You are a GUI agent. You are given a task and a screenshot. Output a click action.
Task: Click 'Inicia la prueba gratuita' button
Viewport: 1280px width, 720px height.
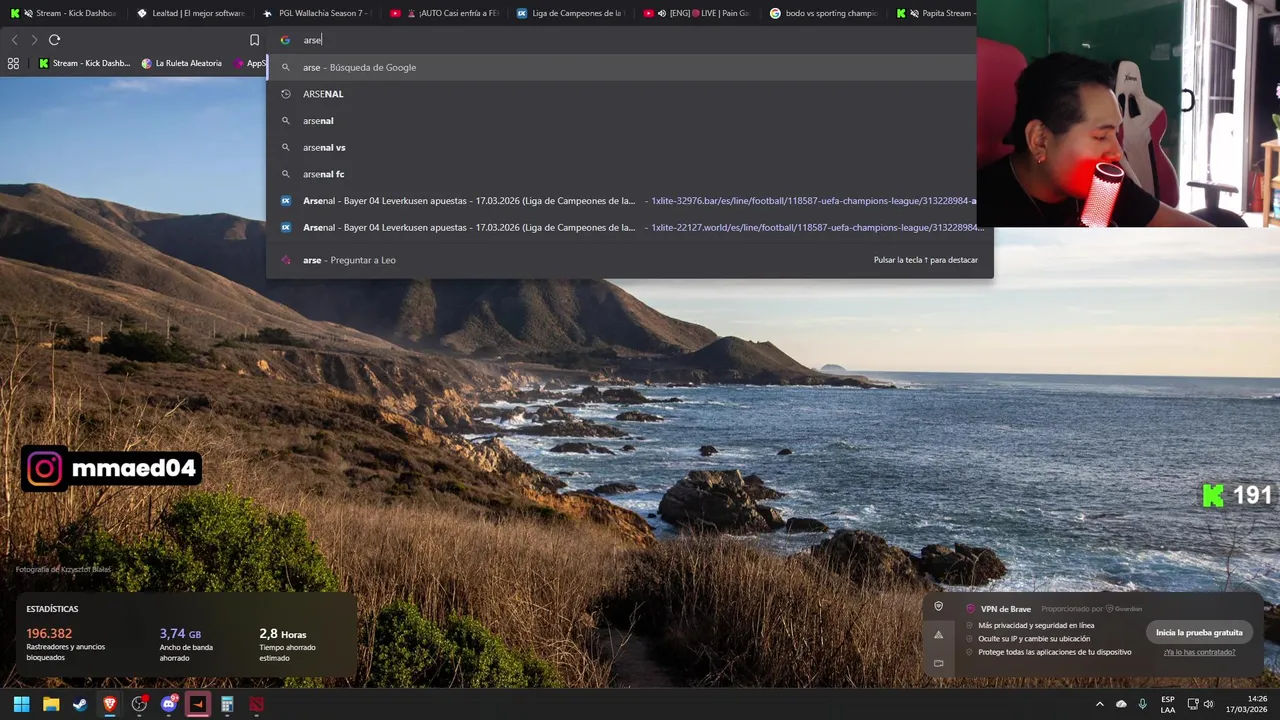tap(1199, 632)
